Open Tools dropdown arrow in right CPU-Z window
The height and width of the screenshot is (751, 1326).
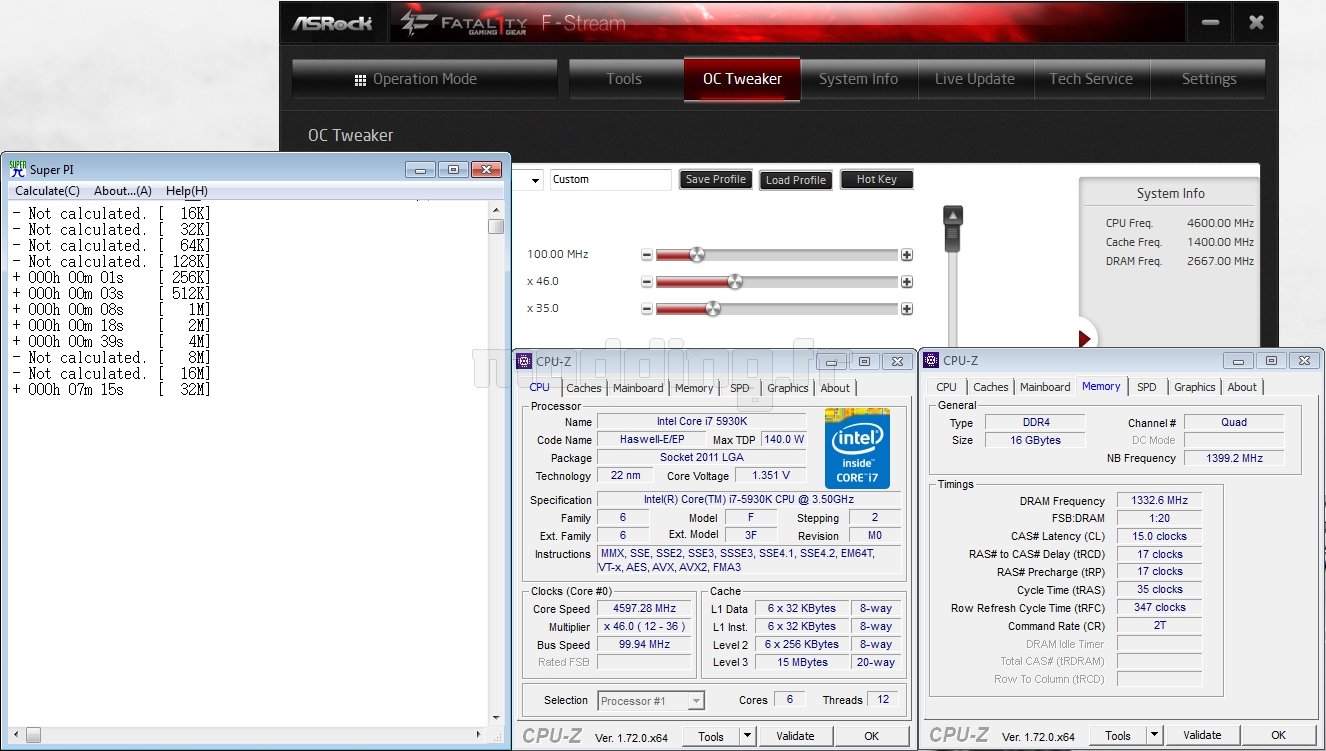point(1154,735)
